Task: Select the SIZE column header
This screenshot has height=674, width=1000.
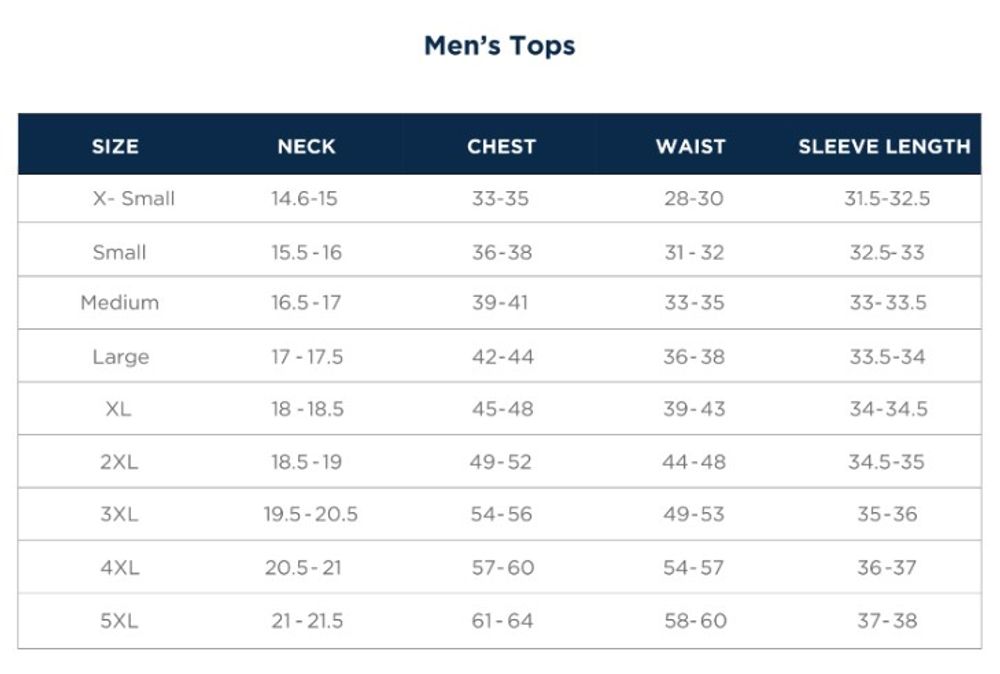Action: (115, 146)
